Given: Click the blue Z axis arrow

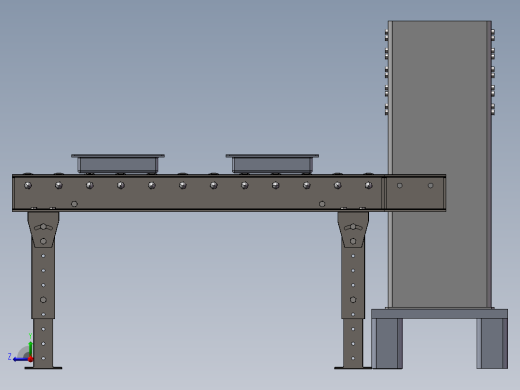Looking at the screenshot, I should 21,359.
